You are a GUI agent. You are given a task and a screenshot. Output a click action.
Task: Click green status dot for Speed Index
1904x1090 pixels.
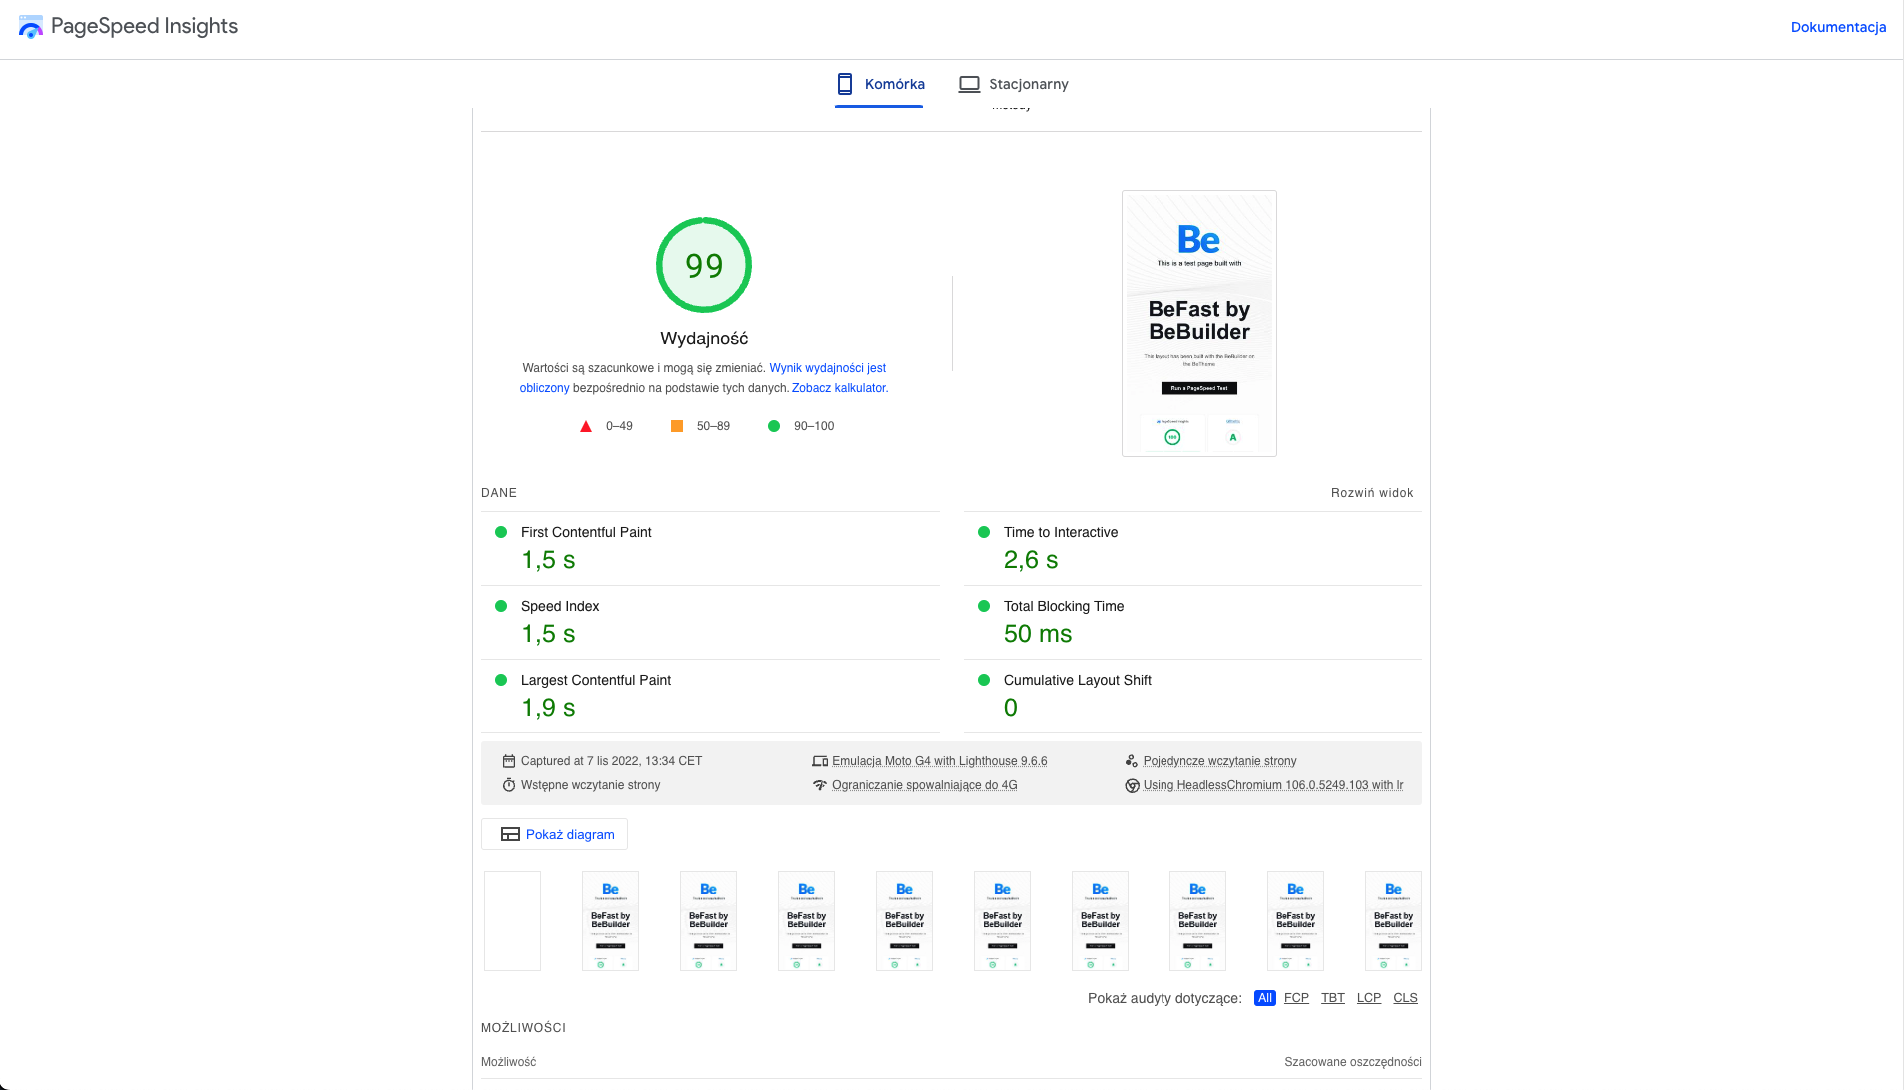(501, 606)
